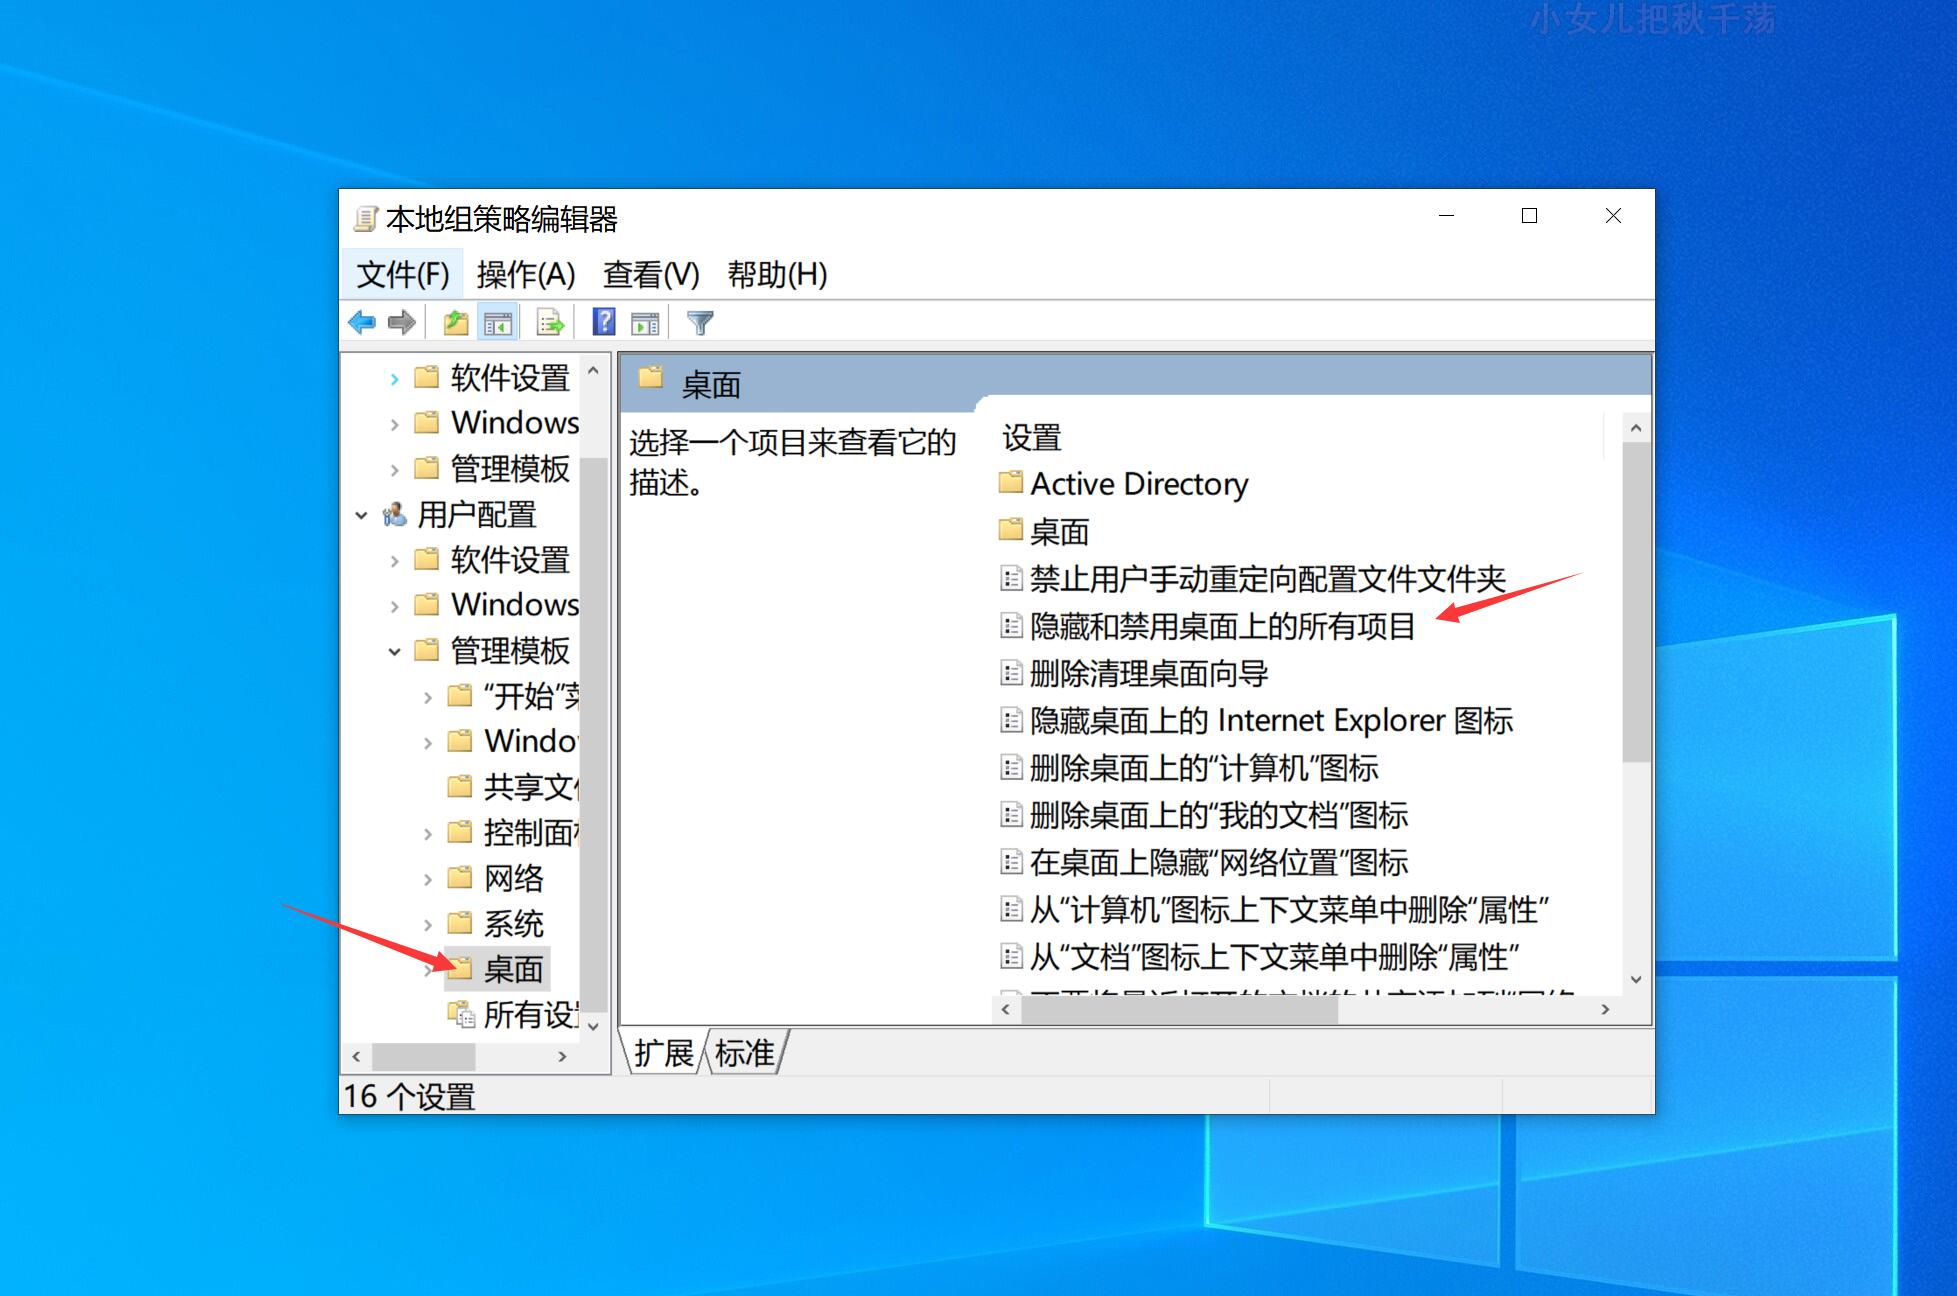Image resolution: width=1957 pixels, height=1296 pixels.
Task: Switch to the 标准 tab
Action: click(745, 1052)
